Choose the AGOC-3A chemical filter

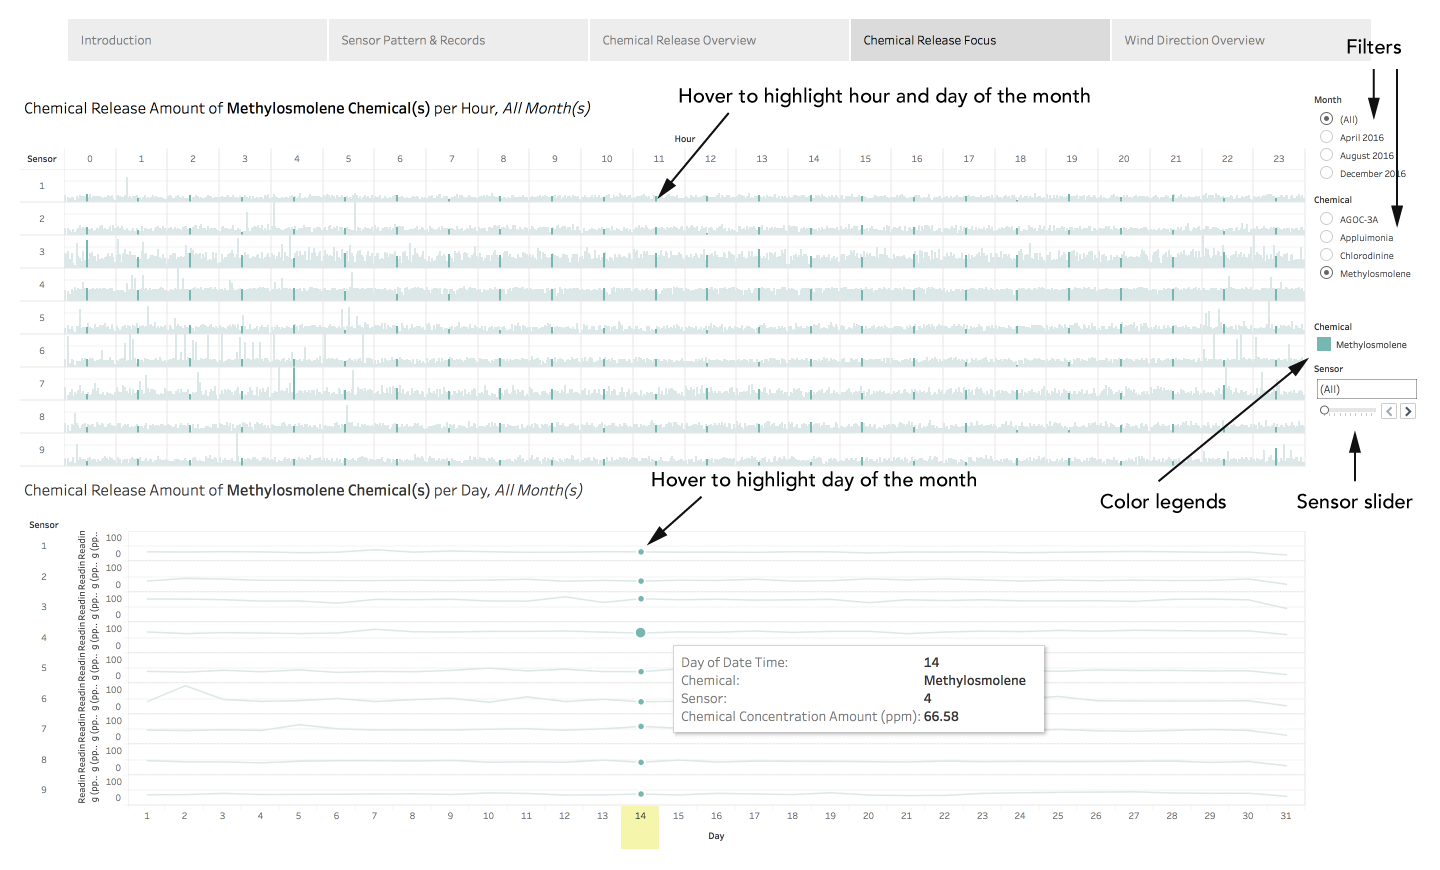(x=1326, y=219)
